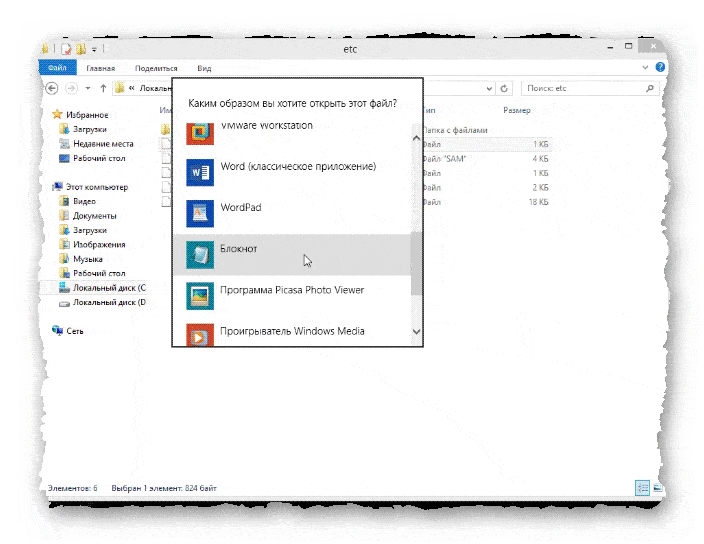The image size is (704, 544).
Task: Sort by the Размер column header
Action: click(517, 110)
